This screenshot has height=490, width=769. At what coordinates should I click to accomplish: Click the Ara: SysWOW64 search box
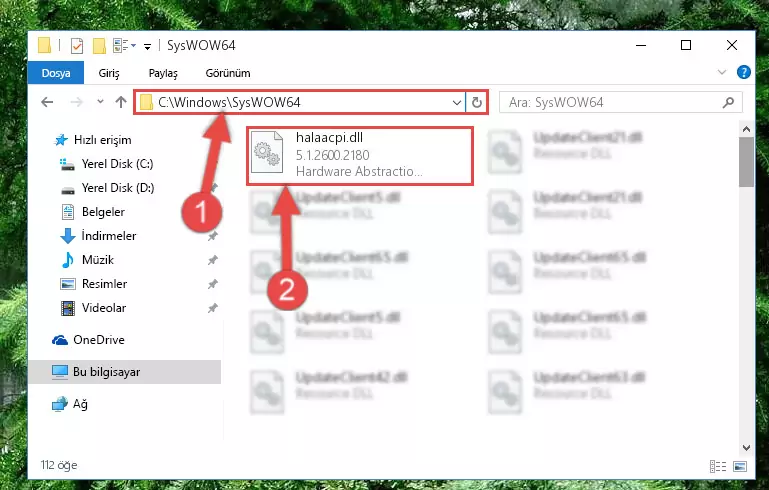pos(620,102)
